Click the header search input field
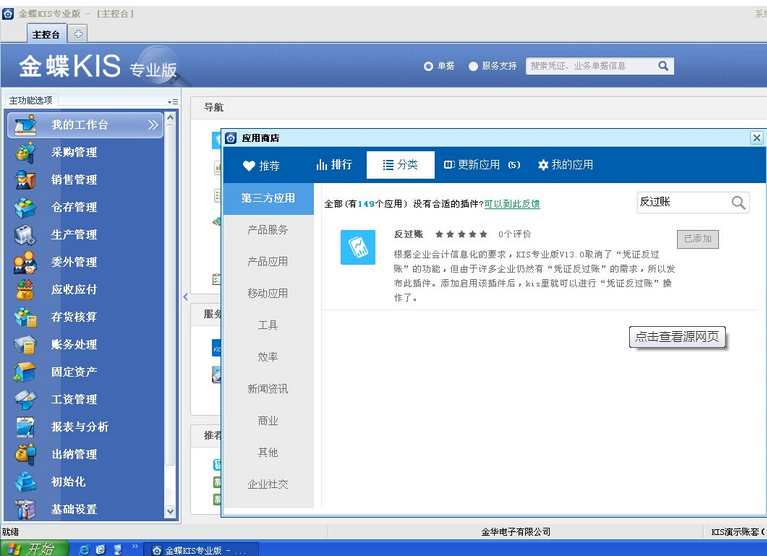Image resolution: width=767 pixels, height=556 pixels. point(591,66)
